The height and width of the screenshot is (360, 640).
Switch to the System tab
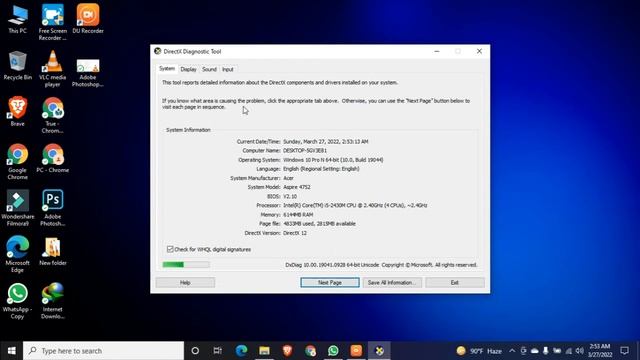pyautogui.click(x=167, y=69)
